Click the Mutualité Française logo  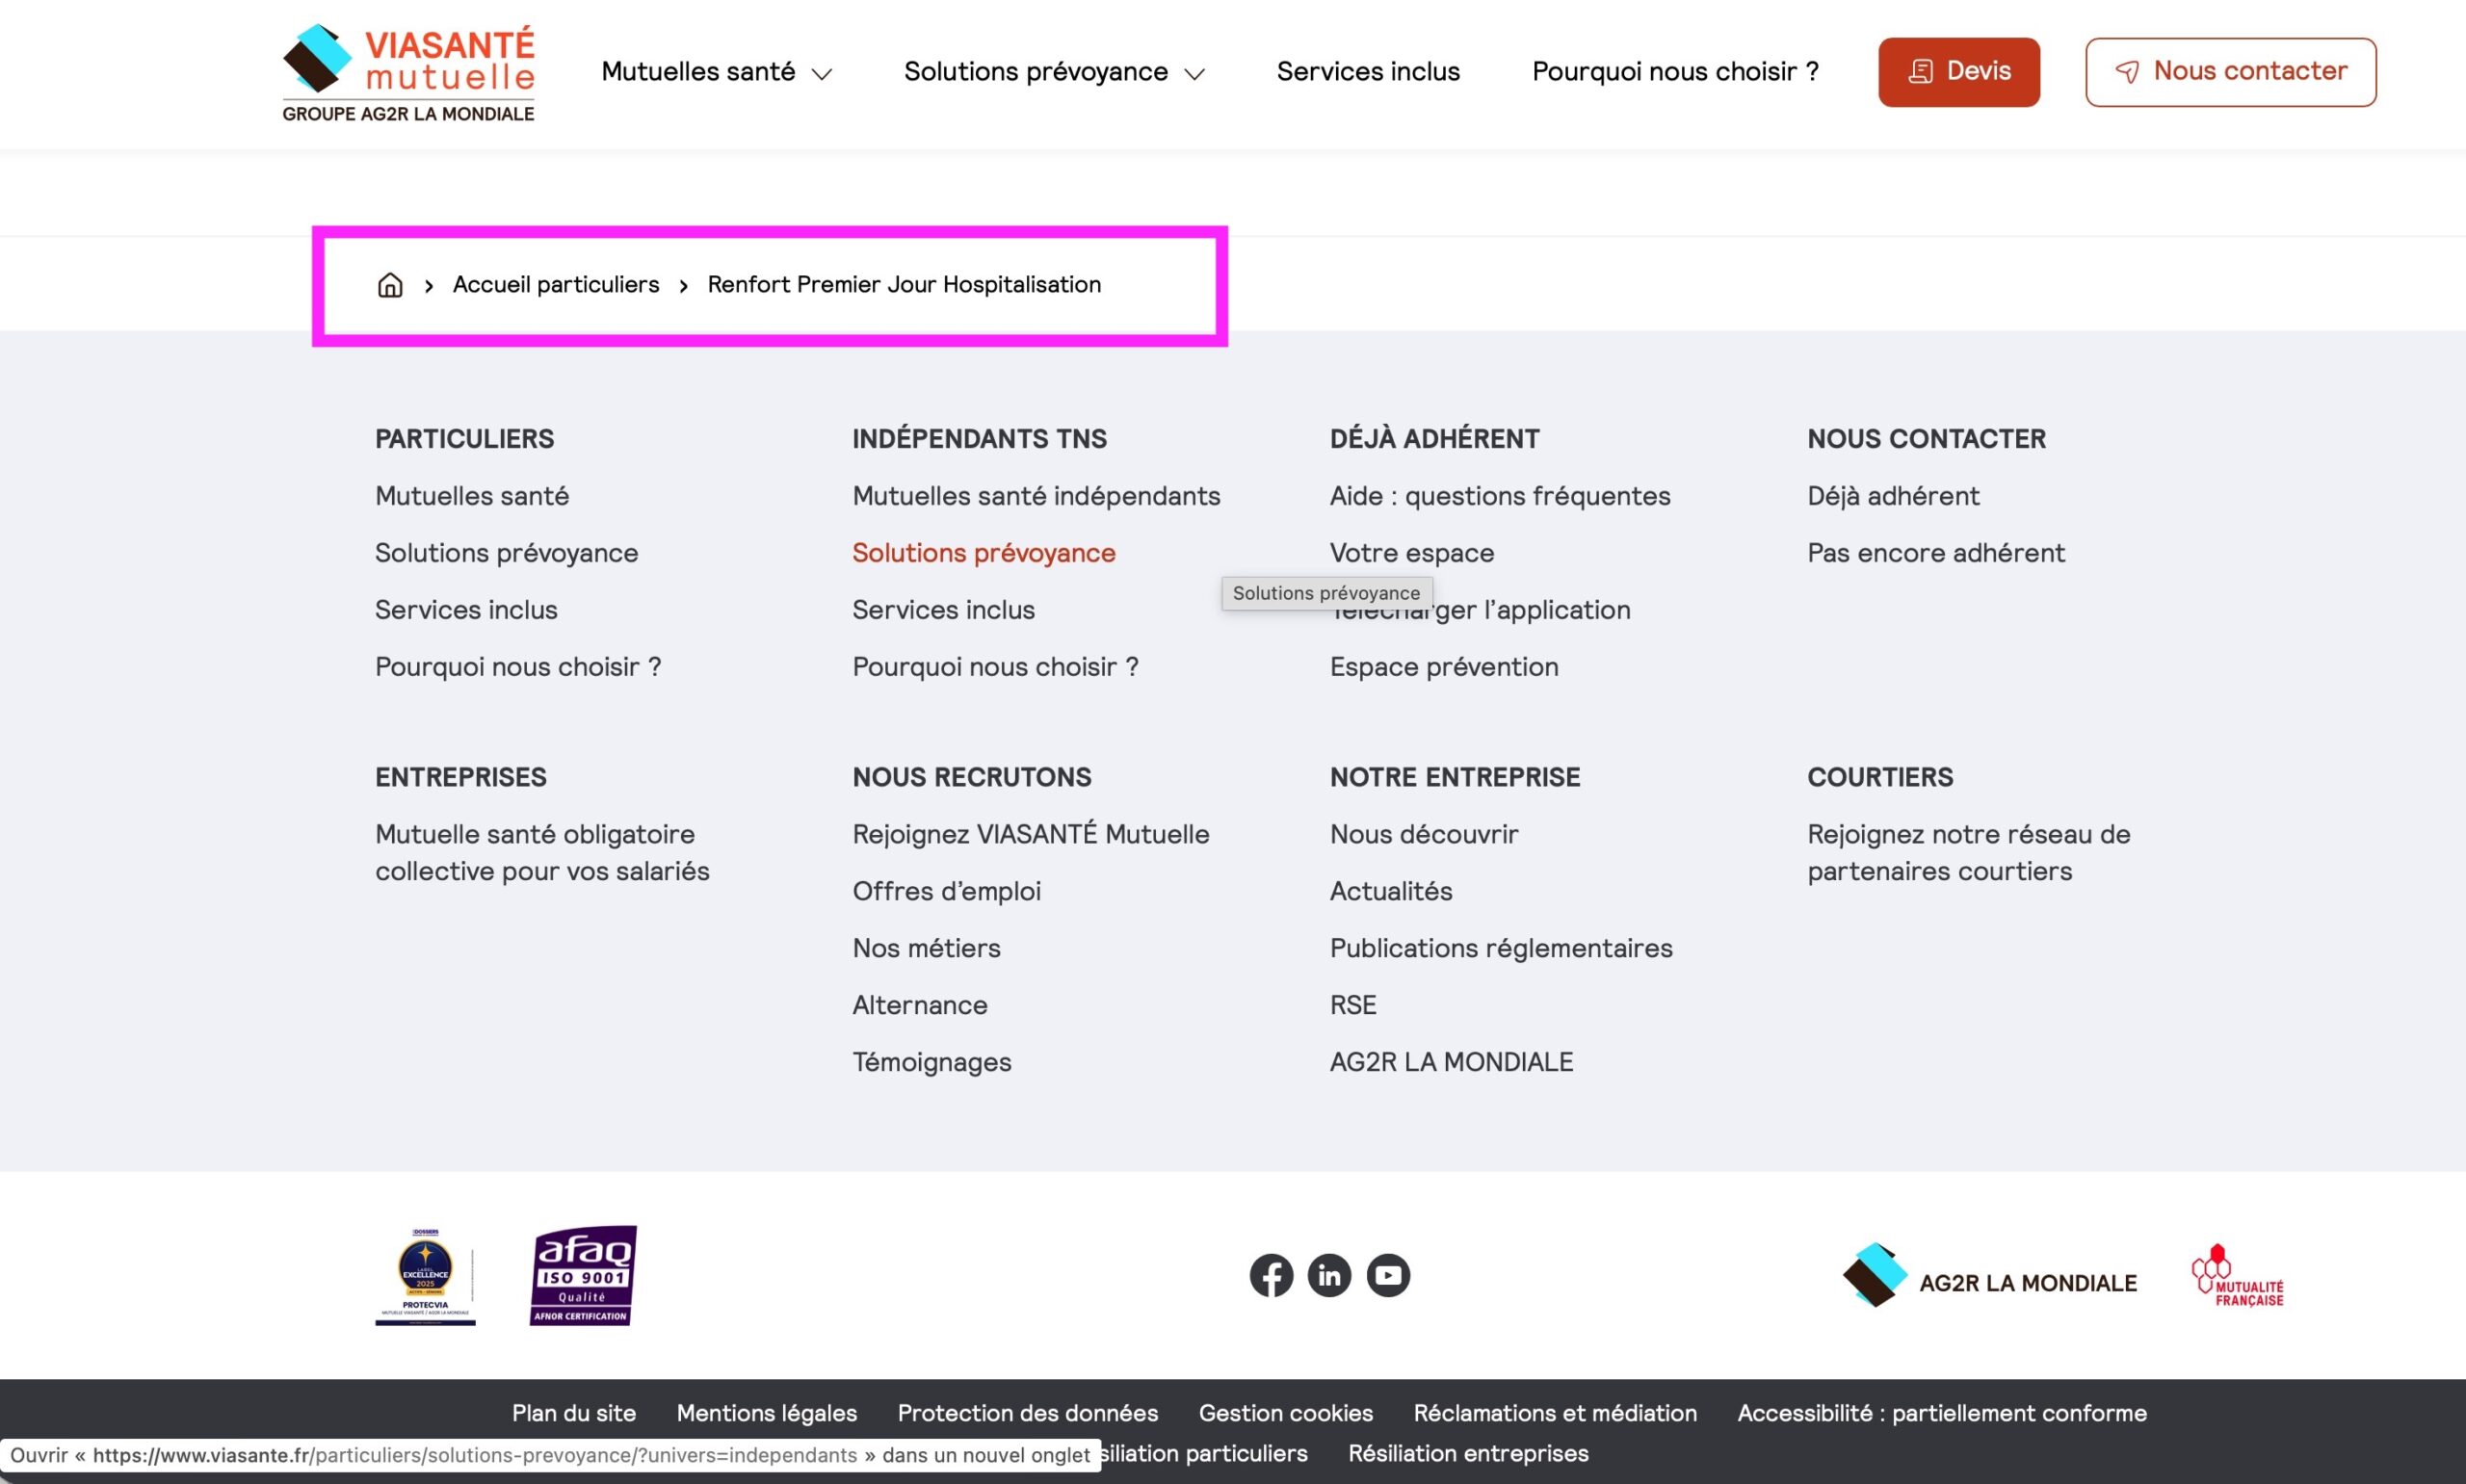(x=2237, y=1276)
